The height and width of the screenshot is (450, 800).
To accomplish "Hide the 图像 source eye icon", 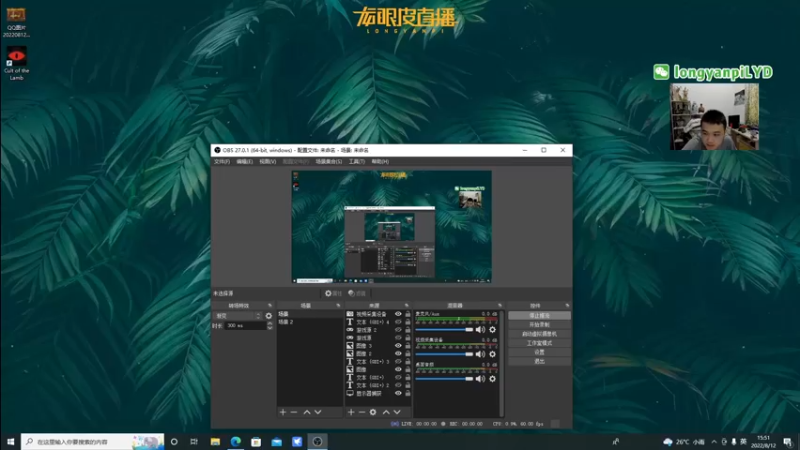I will click(398, 369).
